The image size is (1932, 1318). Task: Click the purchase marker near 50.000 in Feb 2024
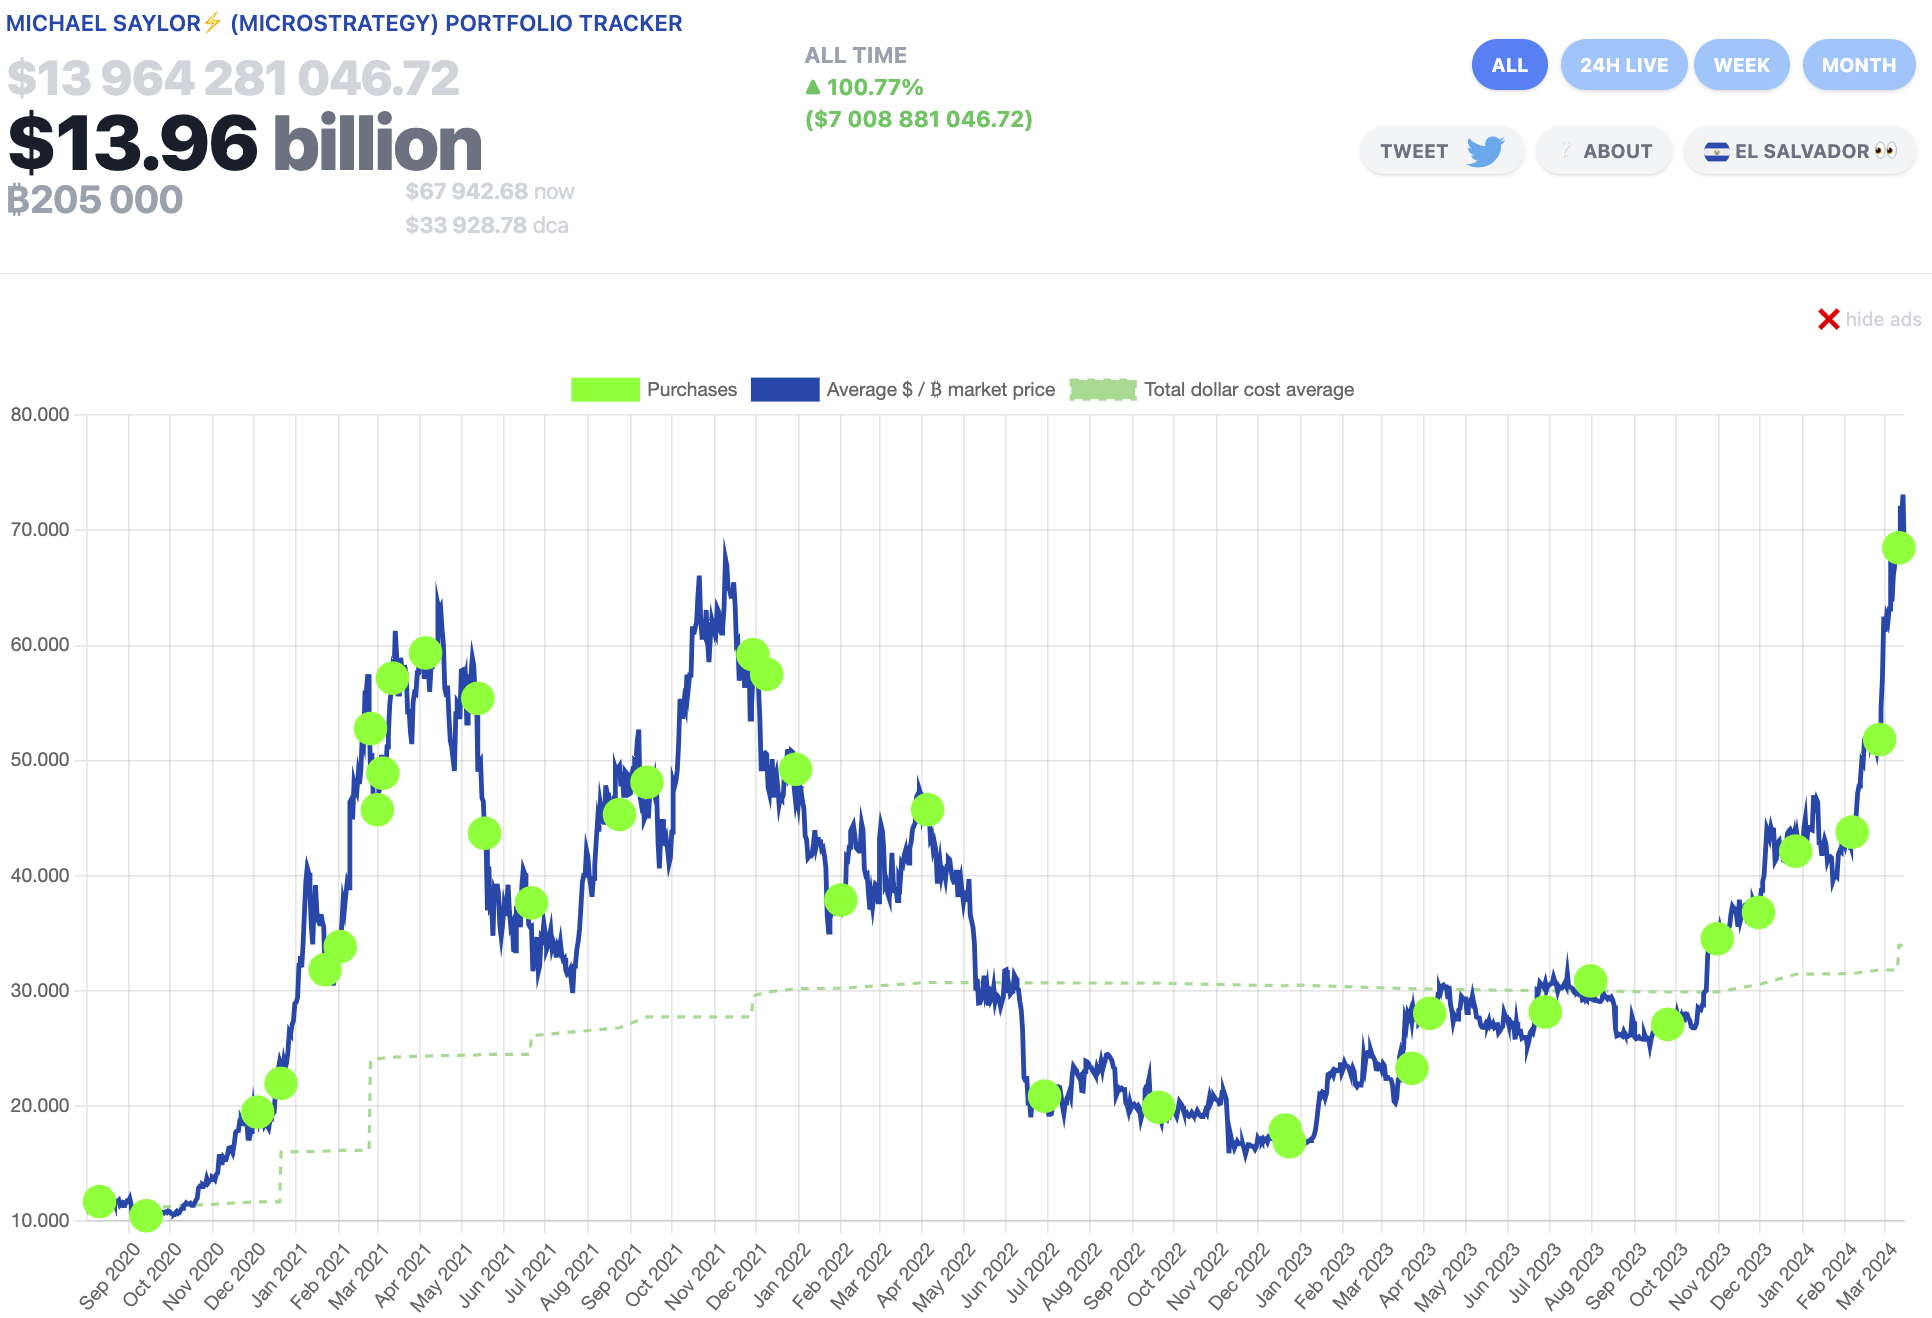tap(1879, 740)
